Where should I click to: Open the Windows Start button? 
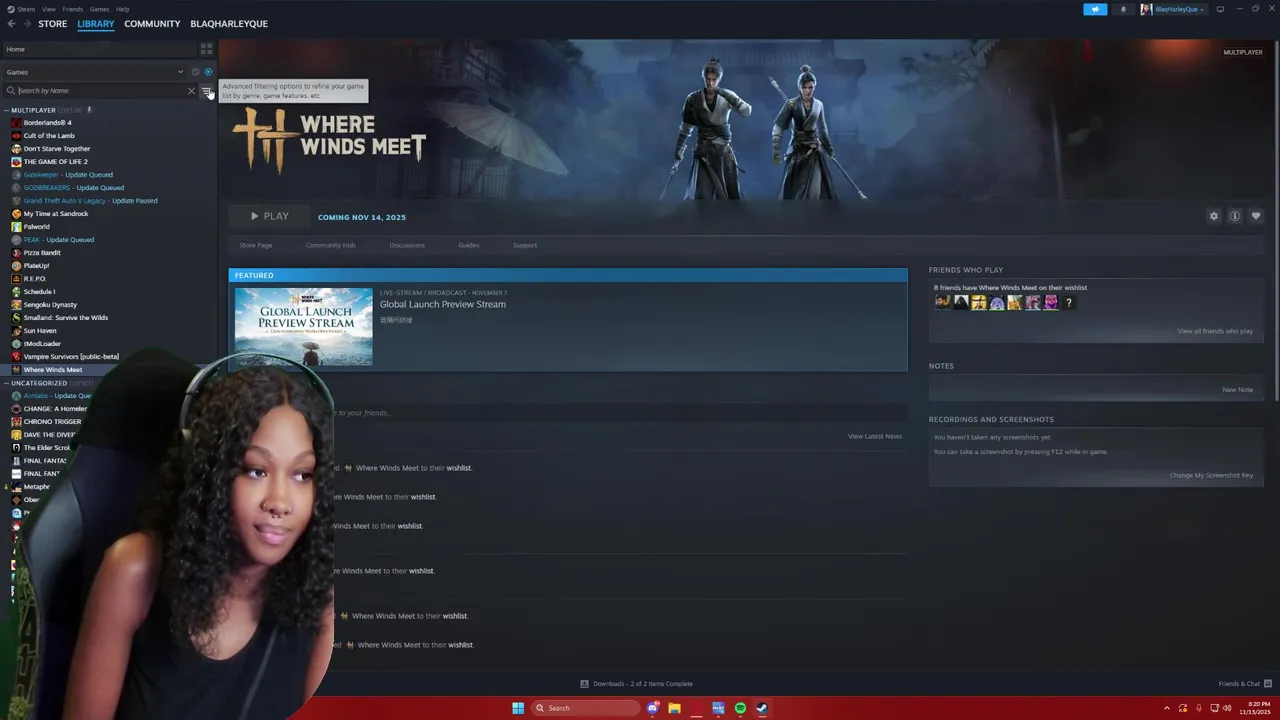coord(518,708)
